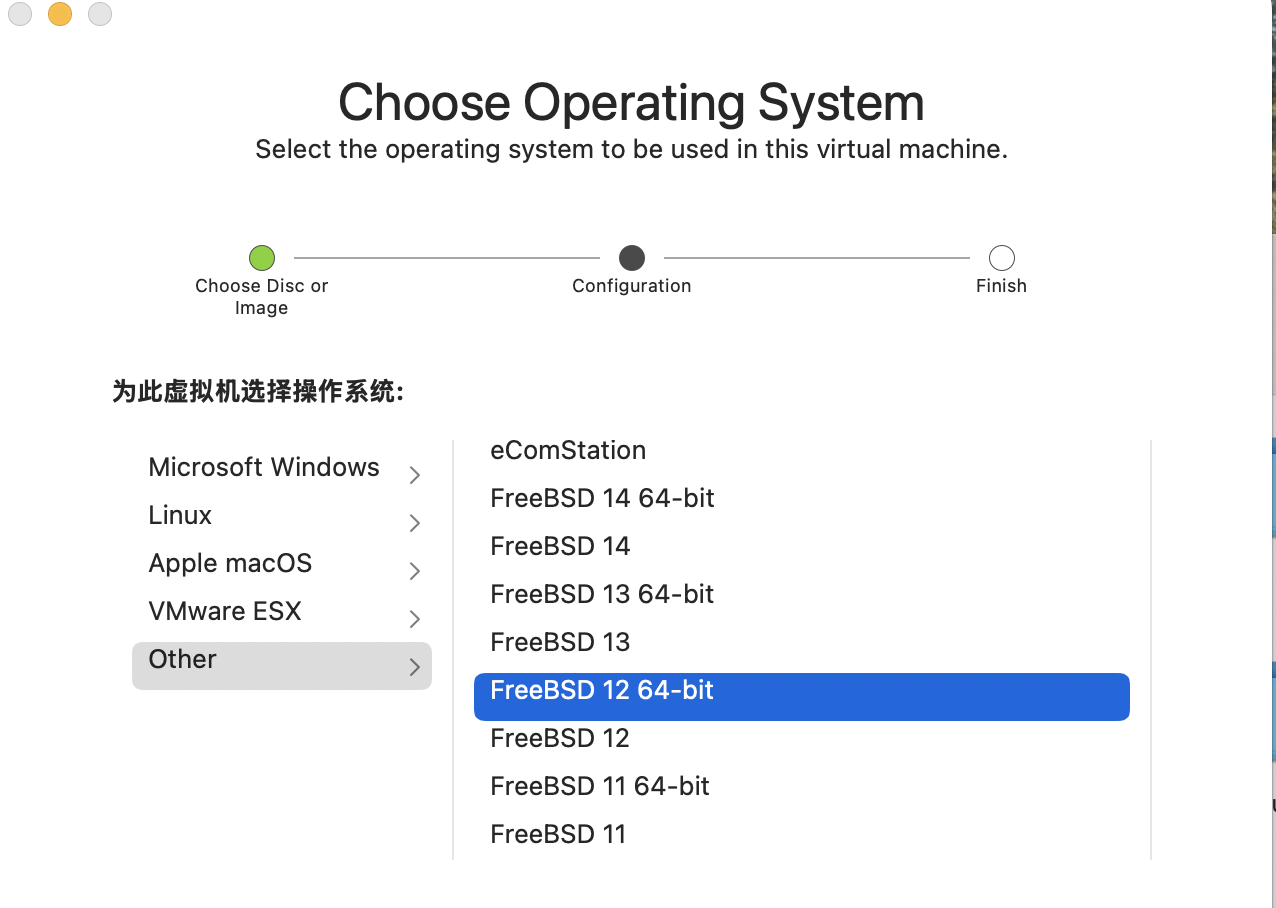Screen dimensions: 1276x908
Task: Expand the Linux category chevron
Action: [414, 523]
